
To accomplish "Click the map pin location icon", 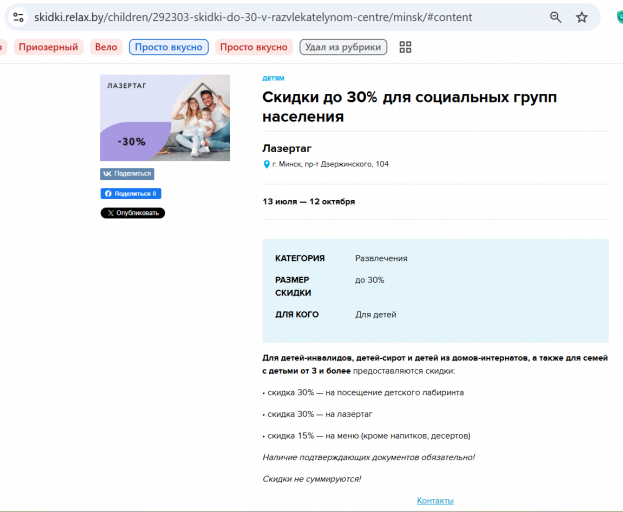I will tap(266, 164).
